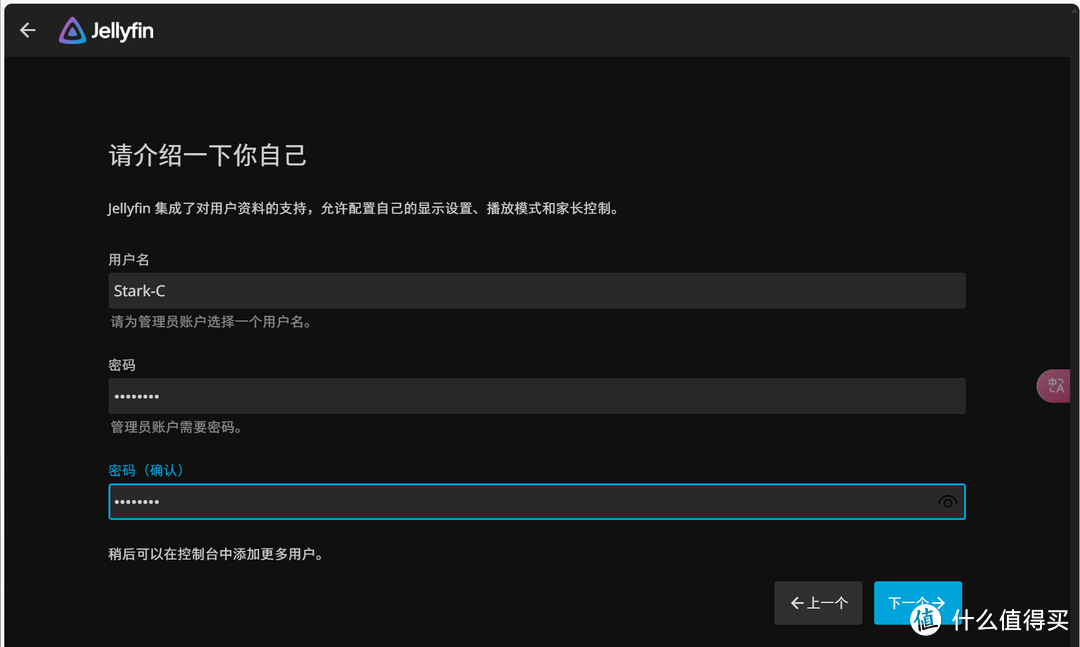Select the Jellyfin wordmark in the header

pos(123,30)
